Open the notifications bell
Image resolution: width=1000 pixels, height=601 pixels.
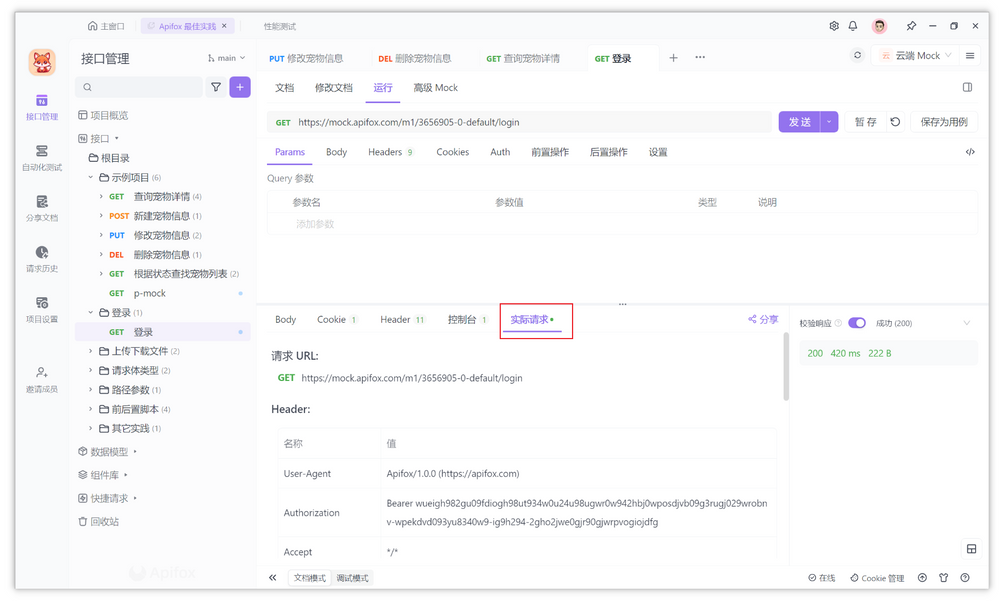853,25
